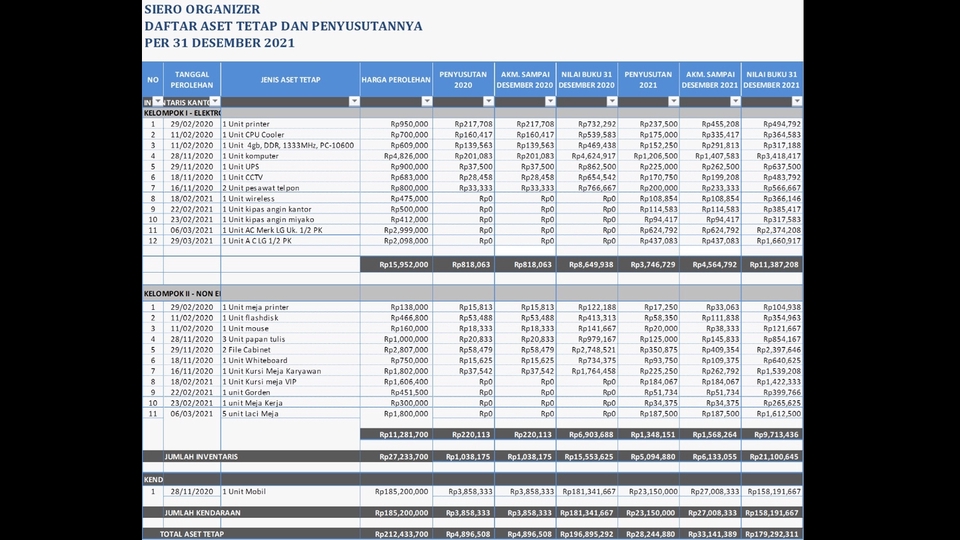This screenshot has width=960, height=540.
Task: Select the TOTAL ASET TETAP row label
Action: pyautogui.click(x=192, y=534)
